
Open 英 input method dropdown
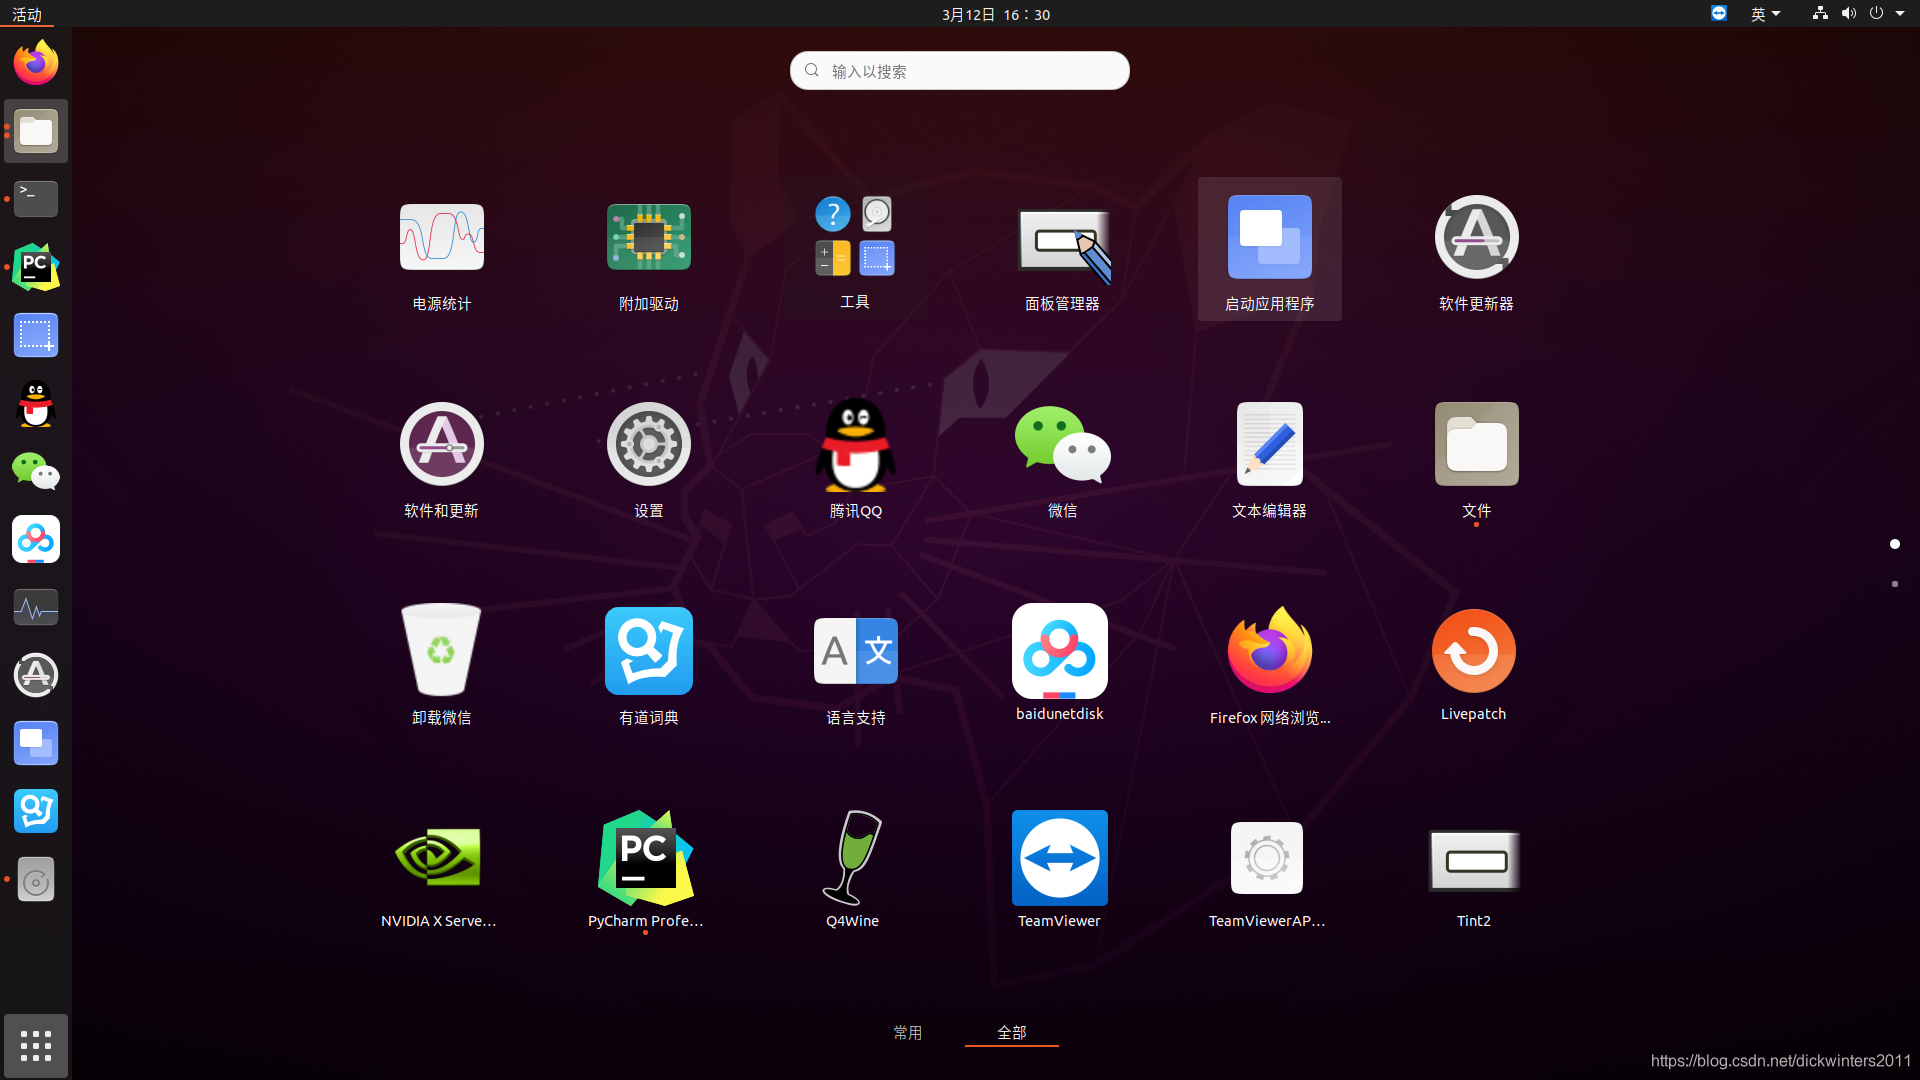[x=1765, y=14]
